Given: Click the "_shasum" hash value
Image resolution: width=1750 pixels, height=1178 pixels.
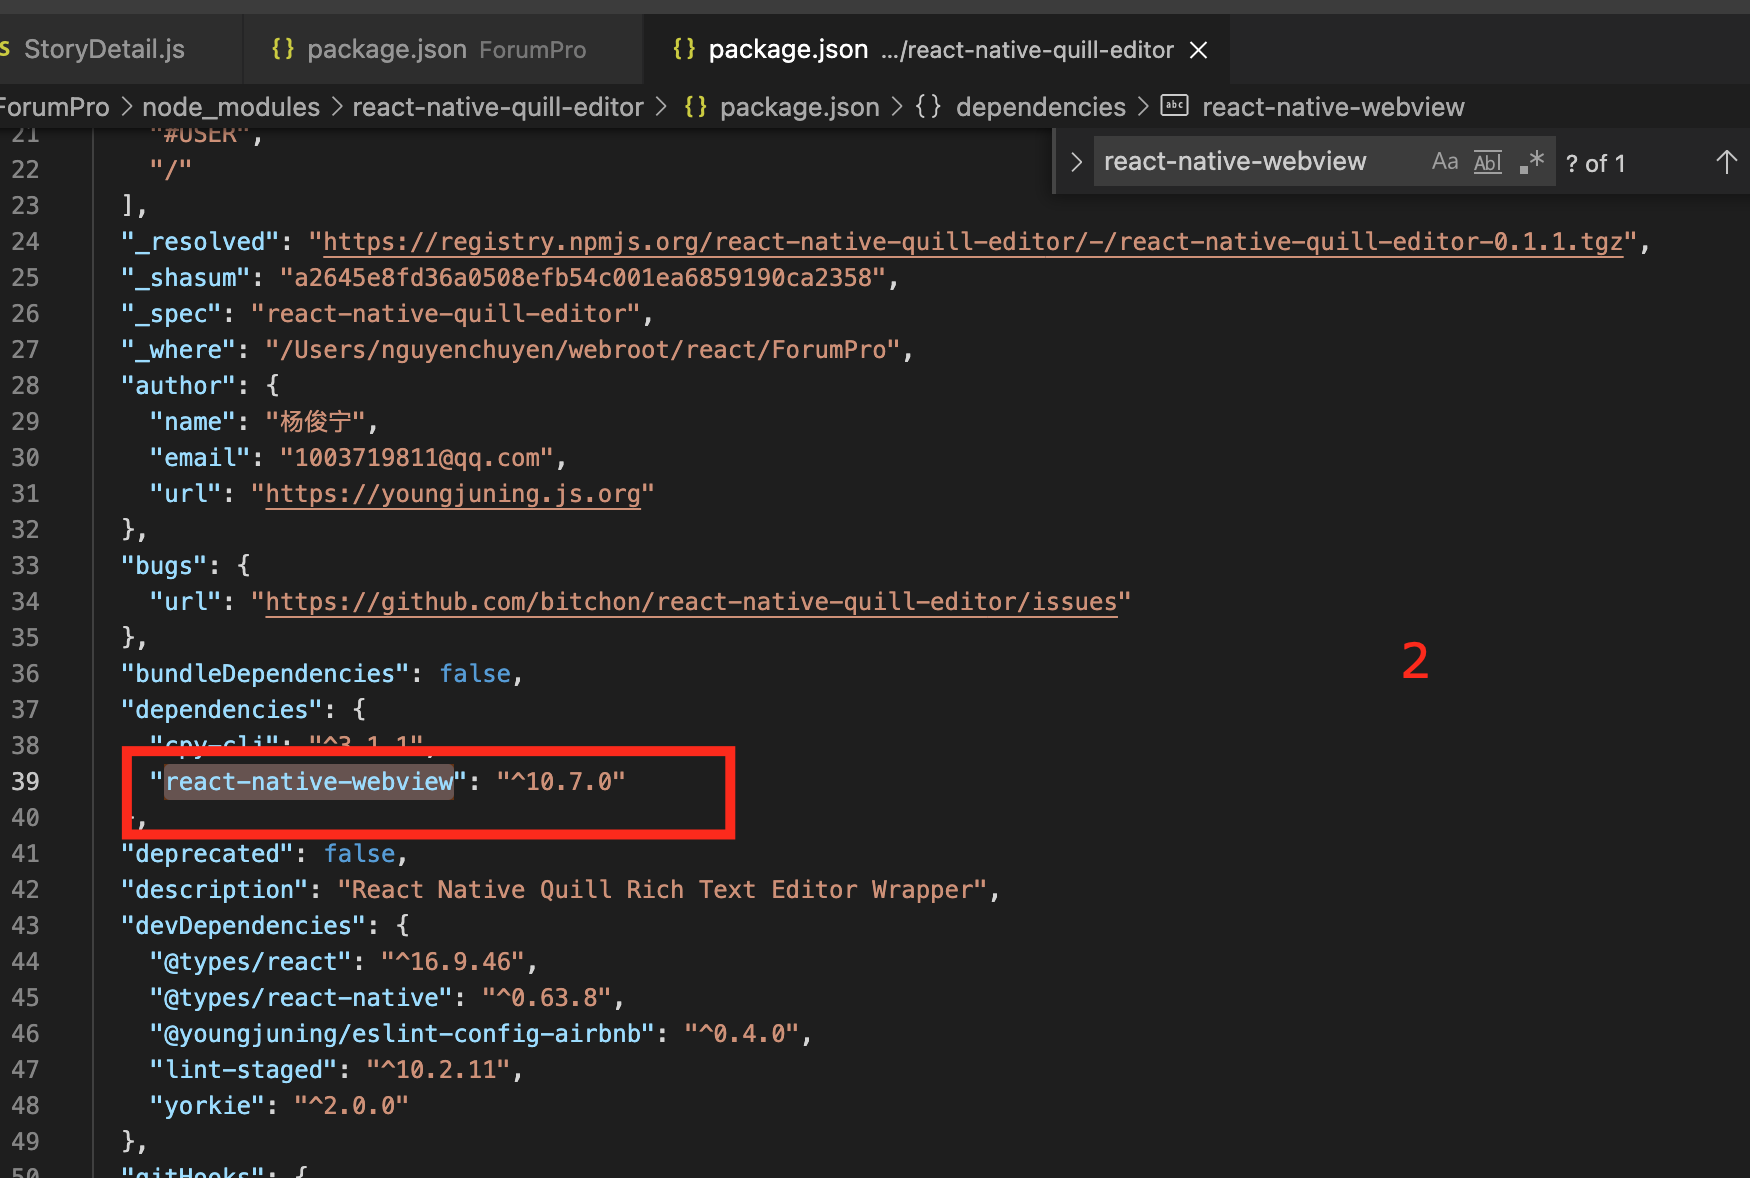Looking at the screenshot, I should tap(583, 278).
